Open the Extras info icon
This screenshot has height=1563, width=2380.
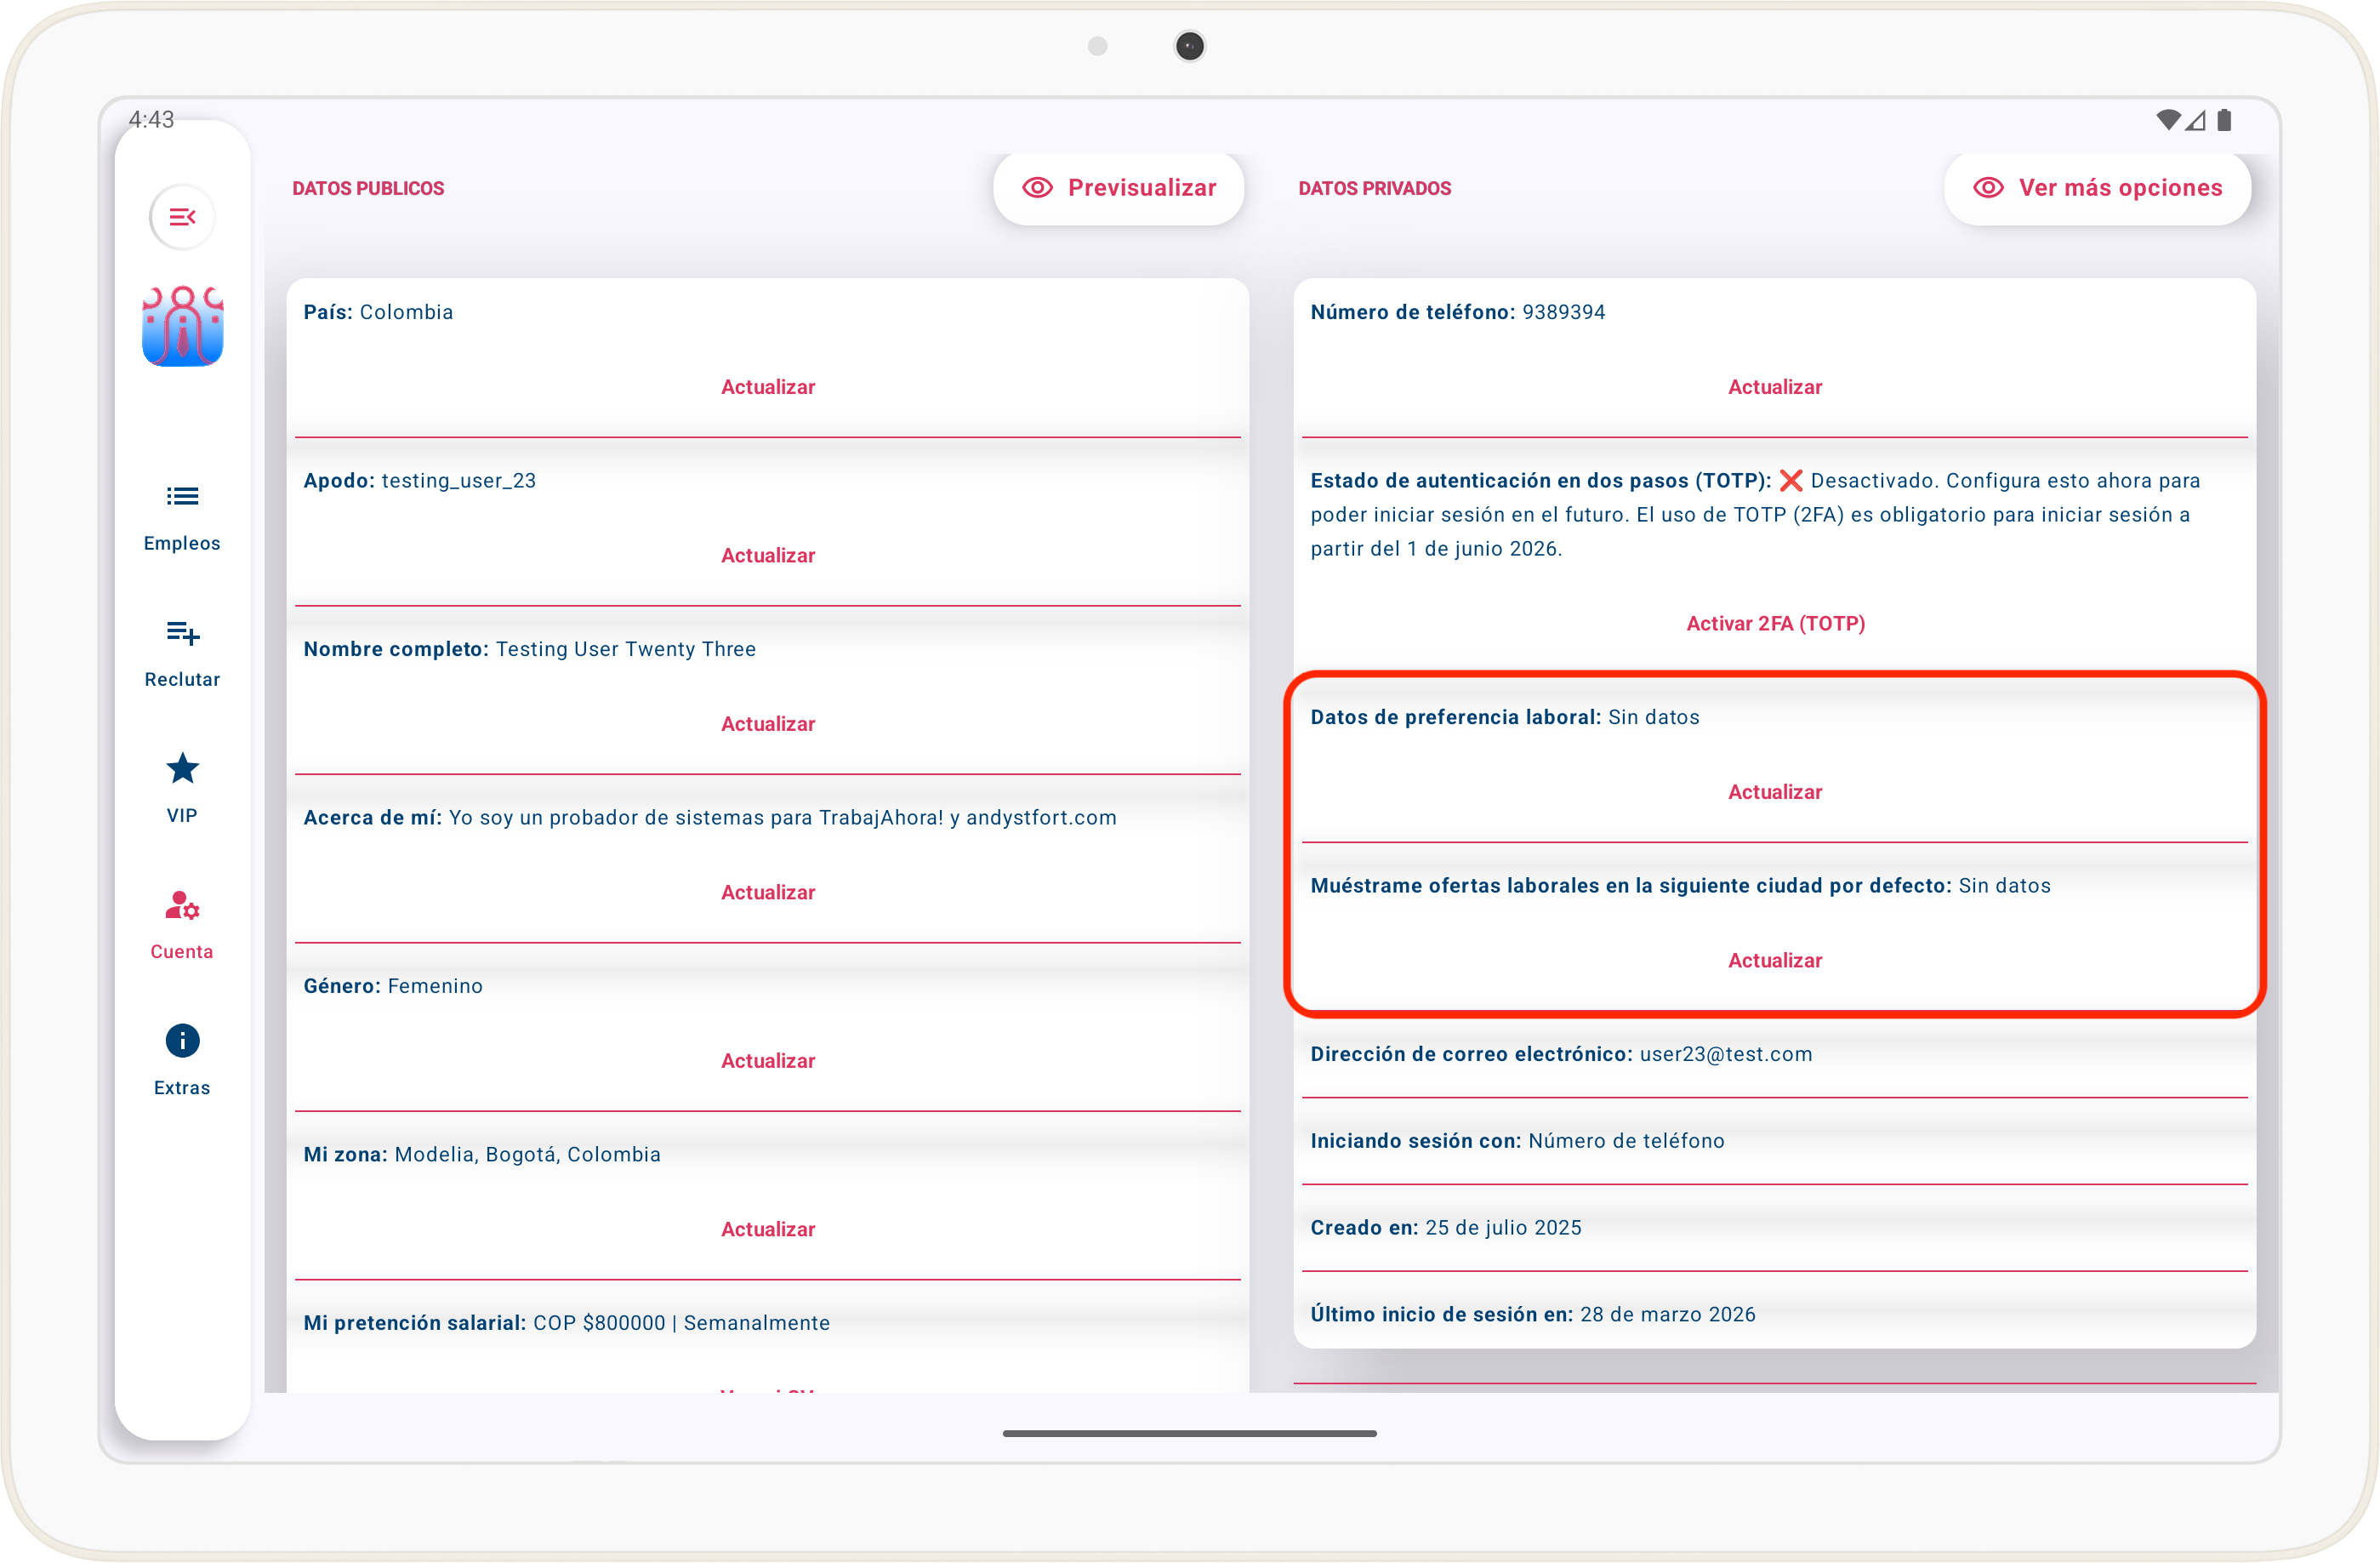click(182, 1041)
